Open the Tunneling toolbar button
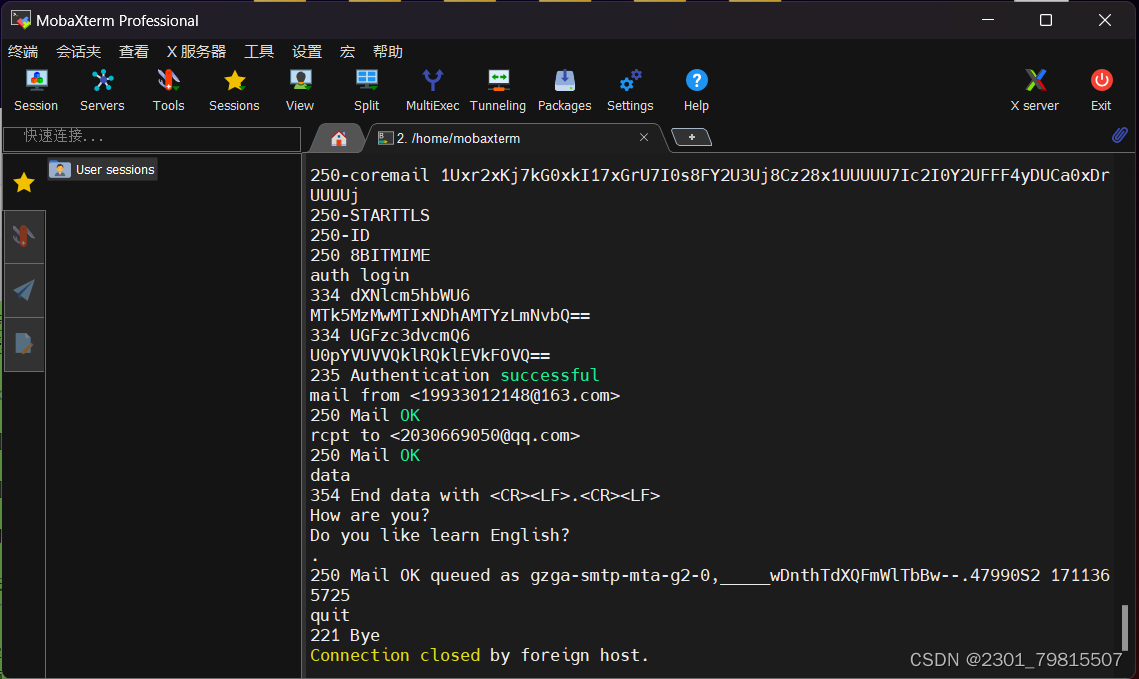 (x=498, y=90)
